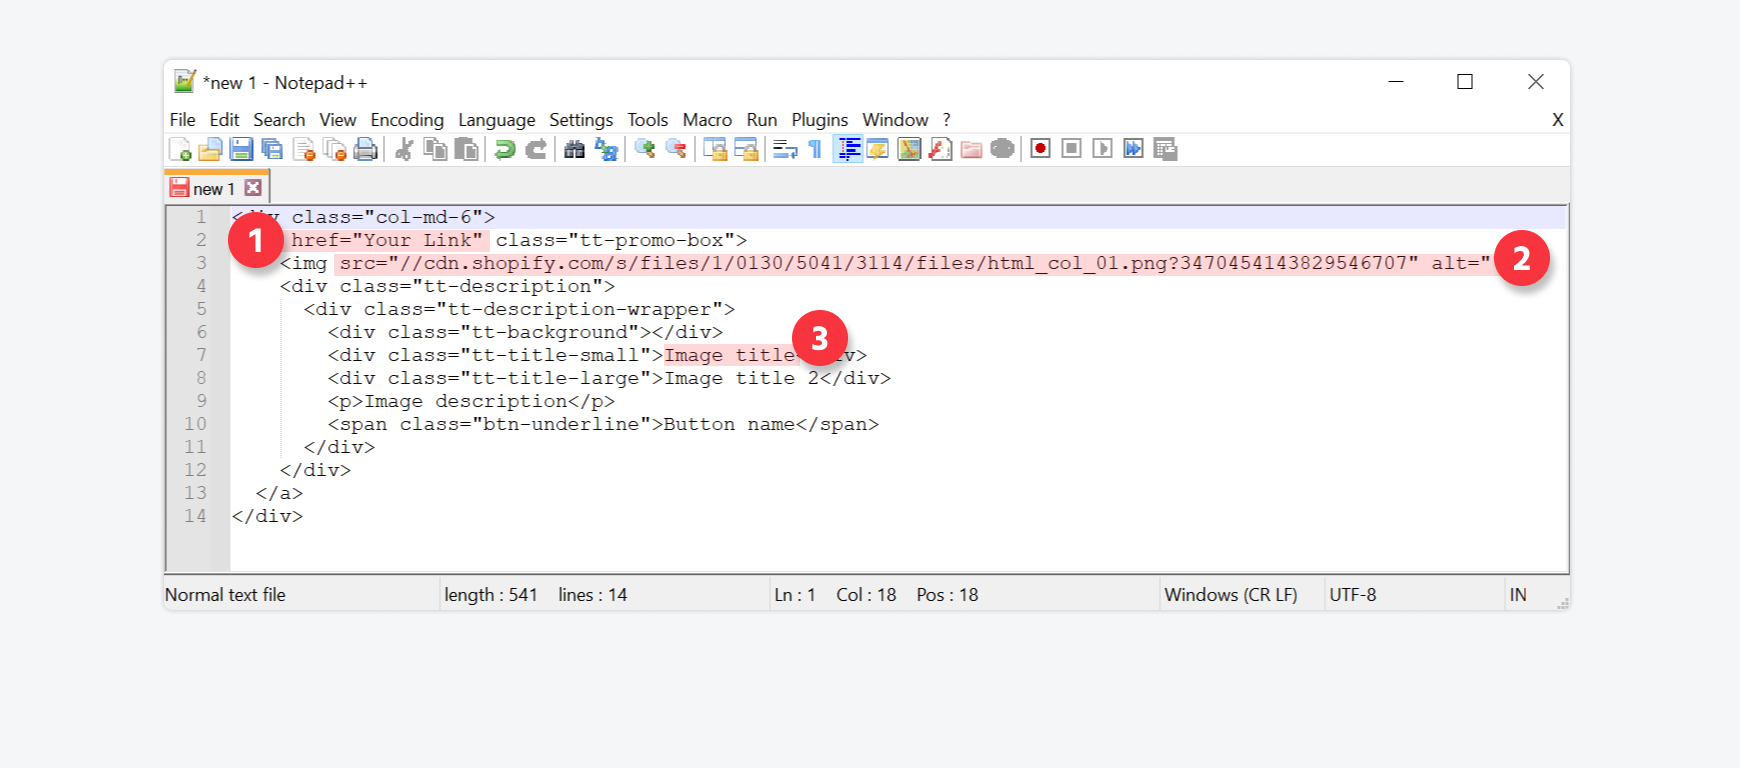Click the UTF-8 encoding status field

(1352, 595)
